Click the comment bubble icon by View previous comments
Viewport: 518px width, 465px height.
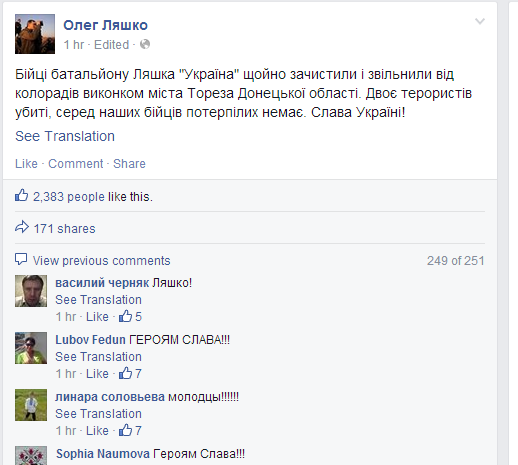click(x=21, y=259)
